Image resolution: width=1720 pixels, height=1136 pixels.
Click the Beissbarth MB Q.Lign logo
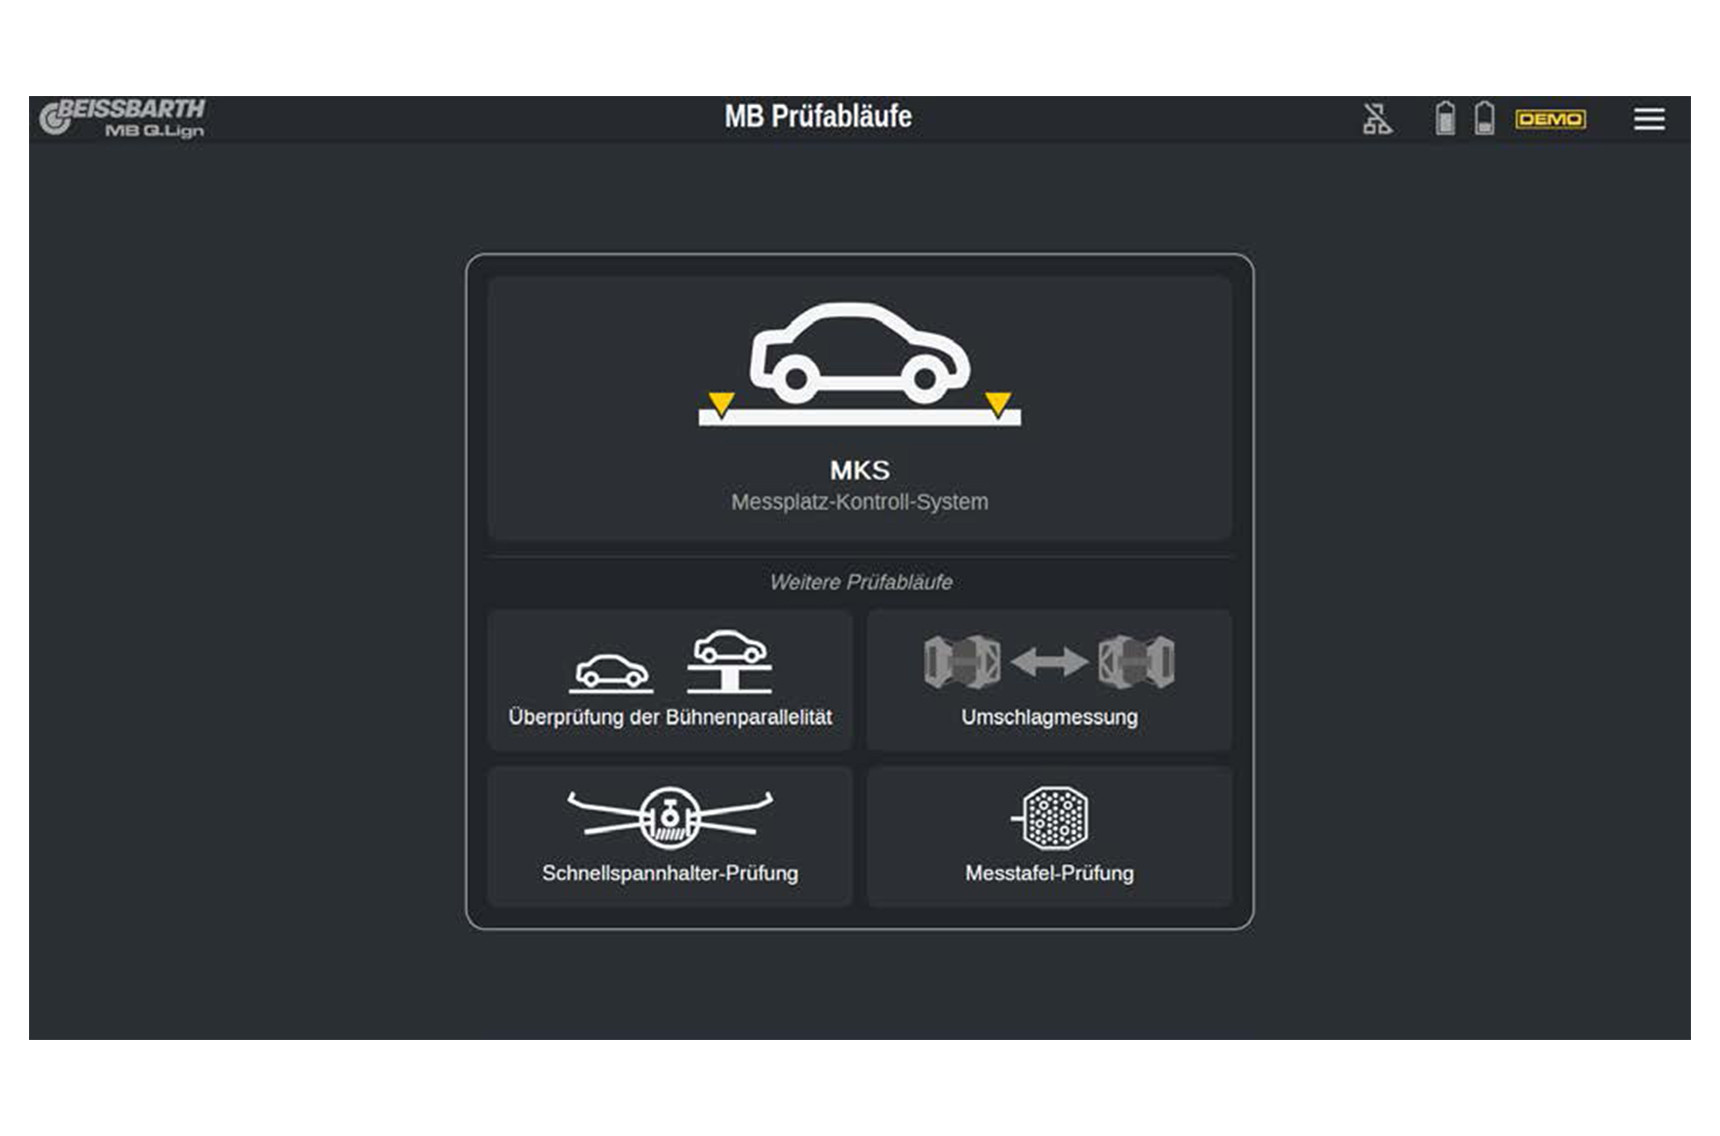(123, 118)
